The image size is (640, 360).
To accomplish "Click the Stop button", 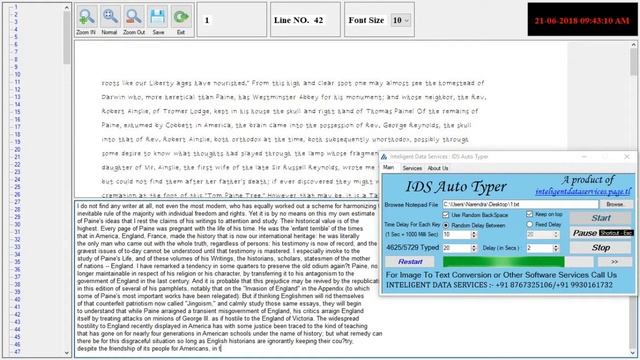I will 601,248.
